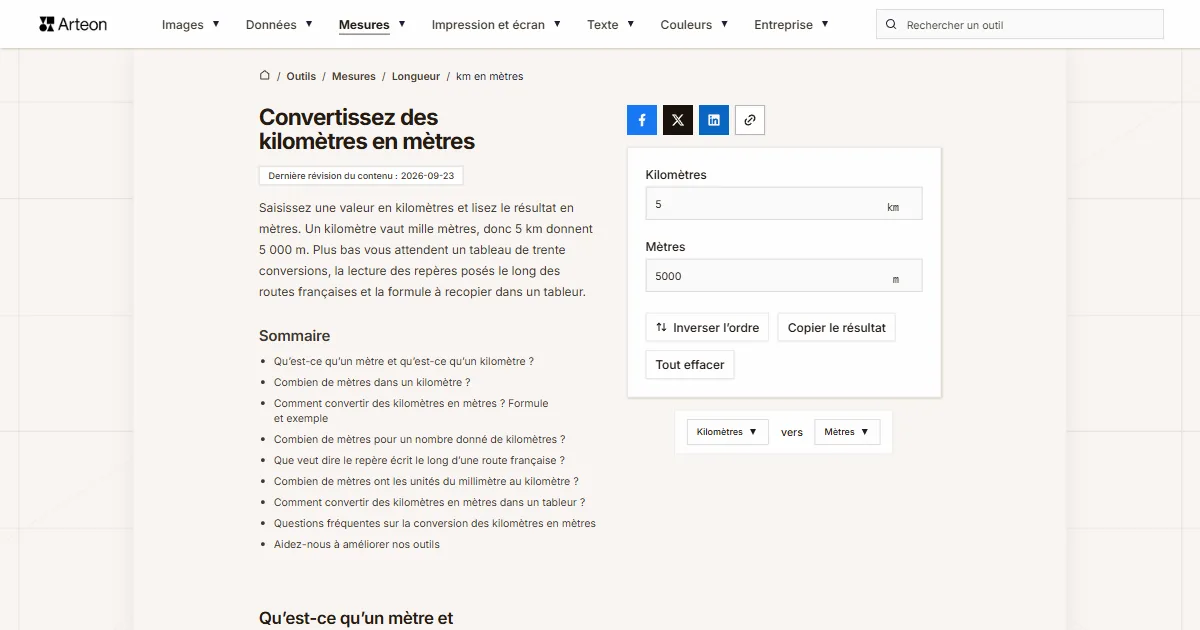1200x630 pixels.
Task: Go to Outils in the breadcrumb
Action: tap(301, 76)
